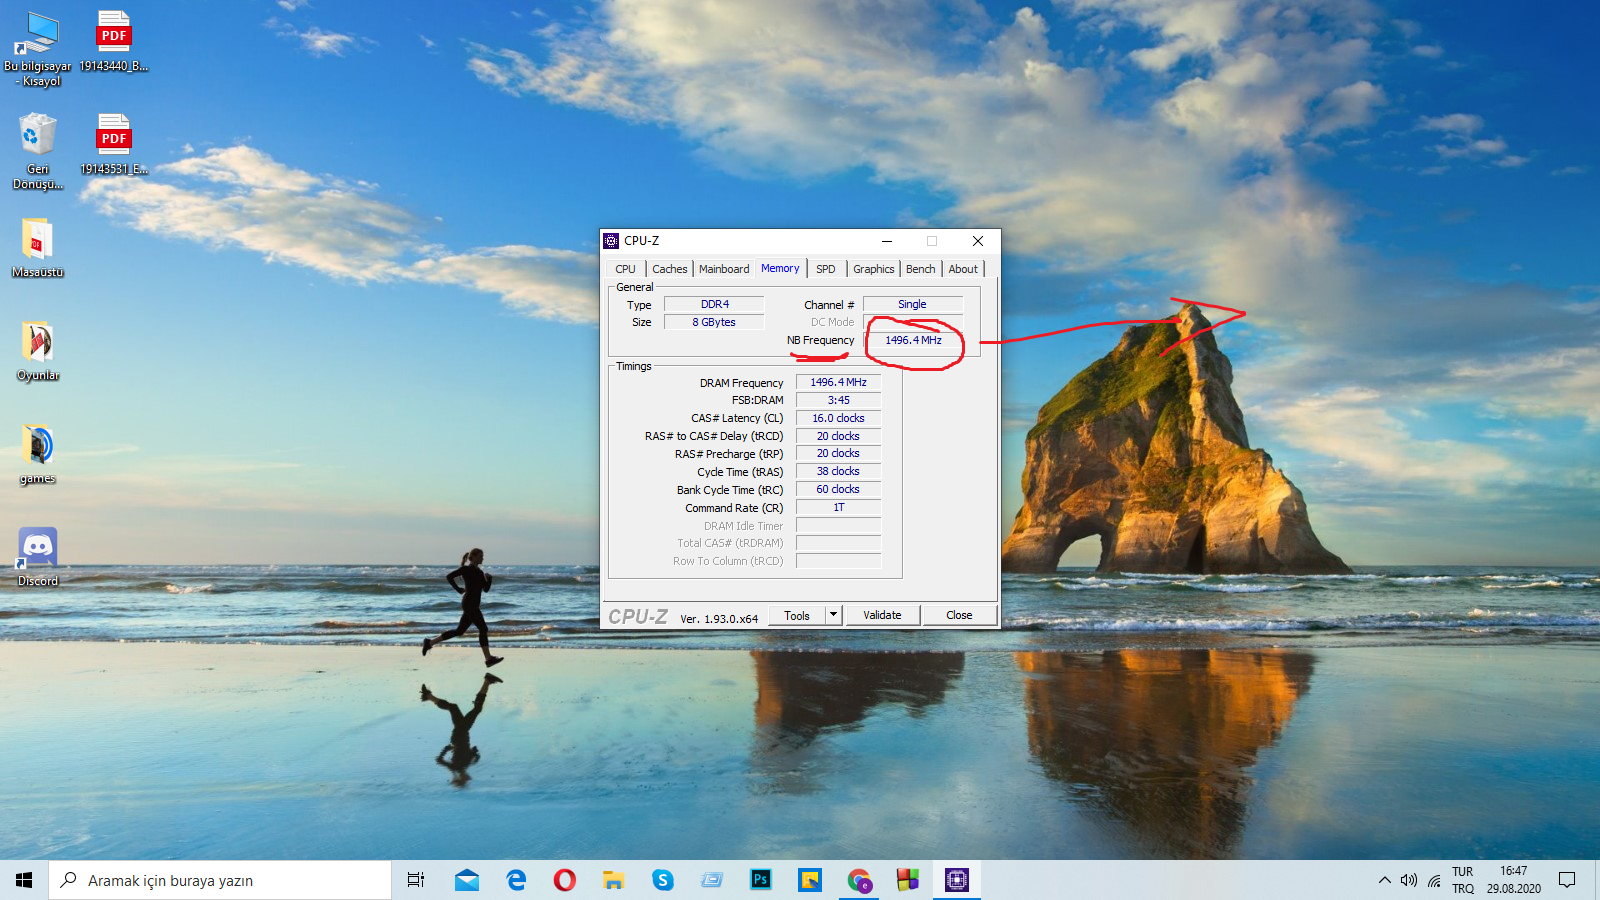Click the Close button in CPU-Z footer

point(959,615)
